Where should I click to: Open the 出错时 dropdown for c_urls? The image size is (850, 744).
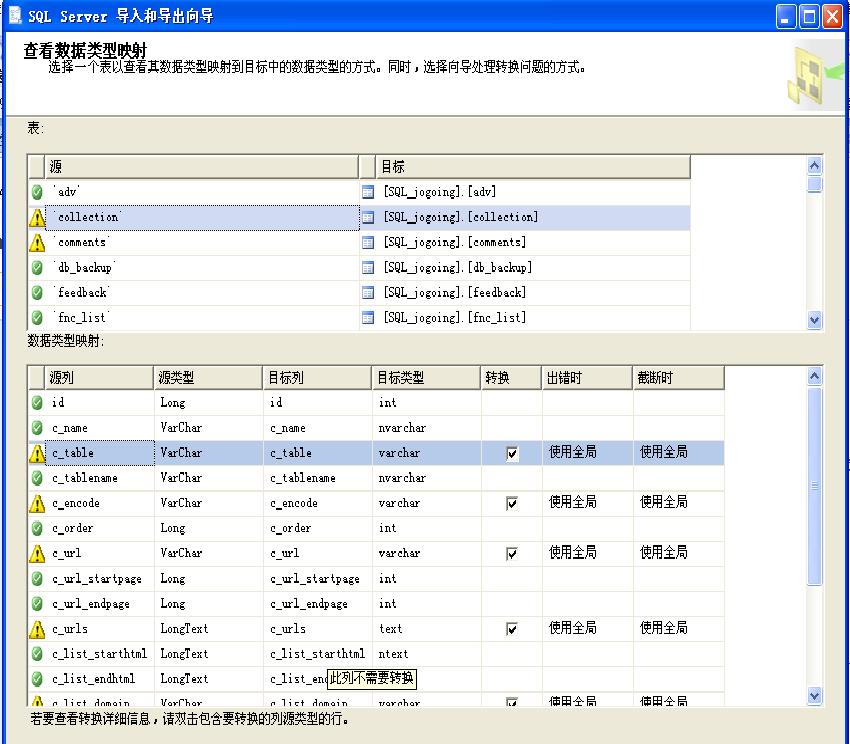587,629
